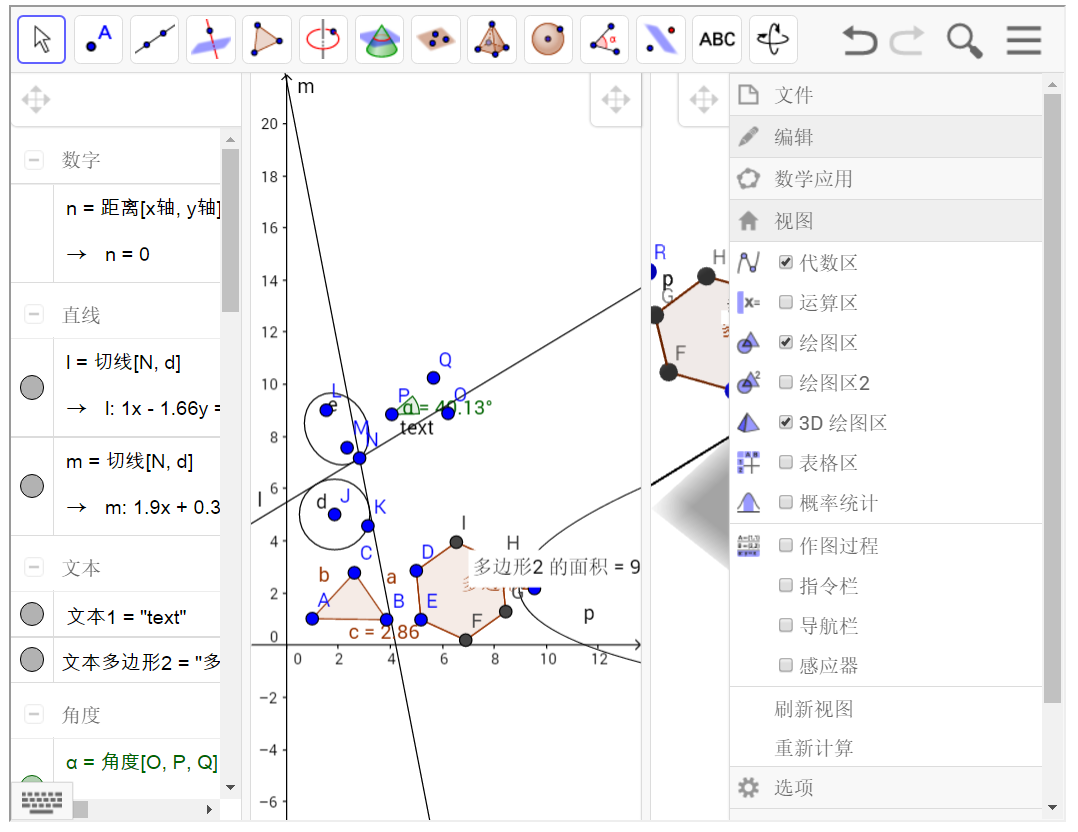
Task: Click point C of the triangle
Action: pos(354,572)
